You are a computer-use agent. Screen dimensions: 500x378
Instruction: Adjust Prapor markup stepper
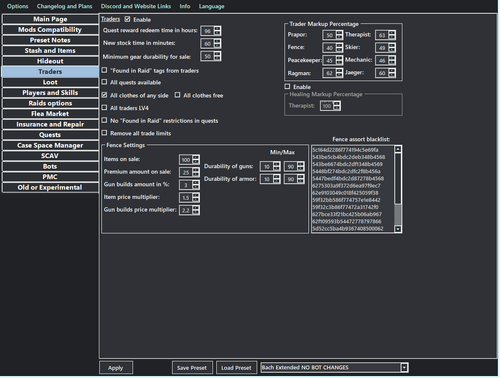tap(339, 35)
